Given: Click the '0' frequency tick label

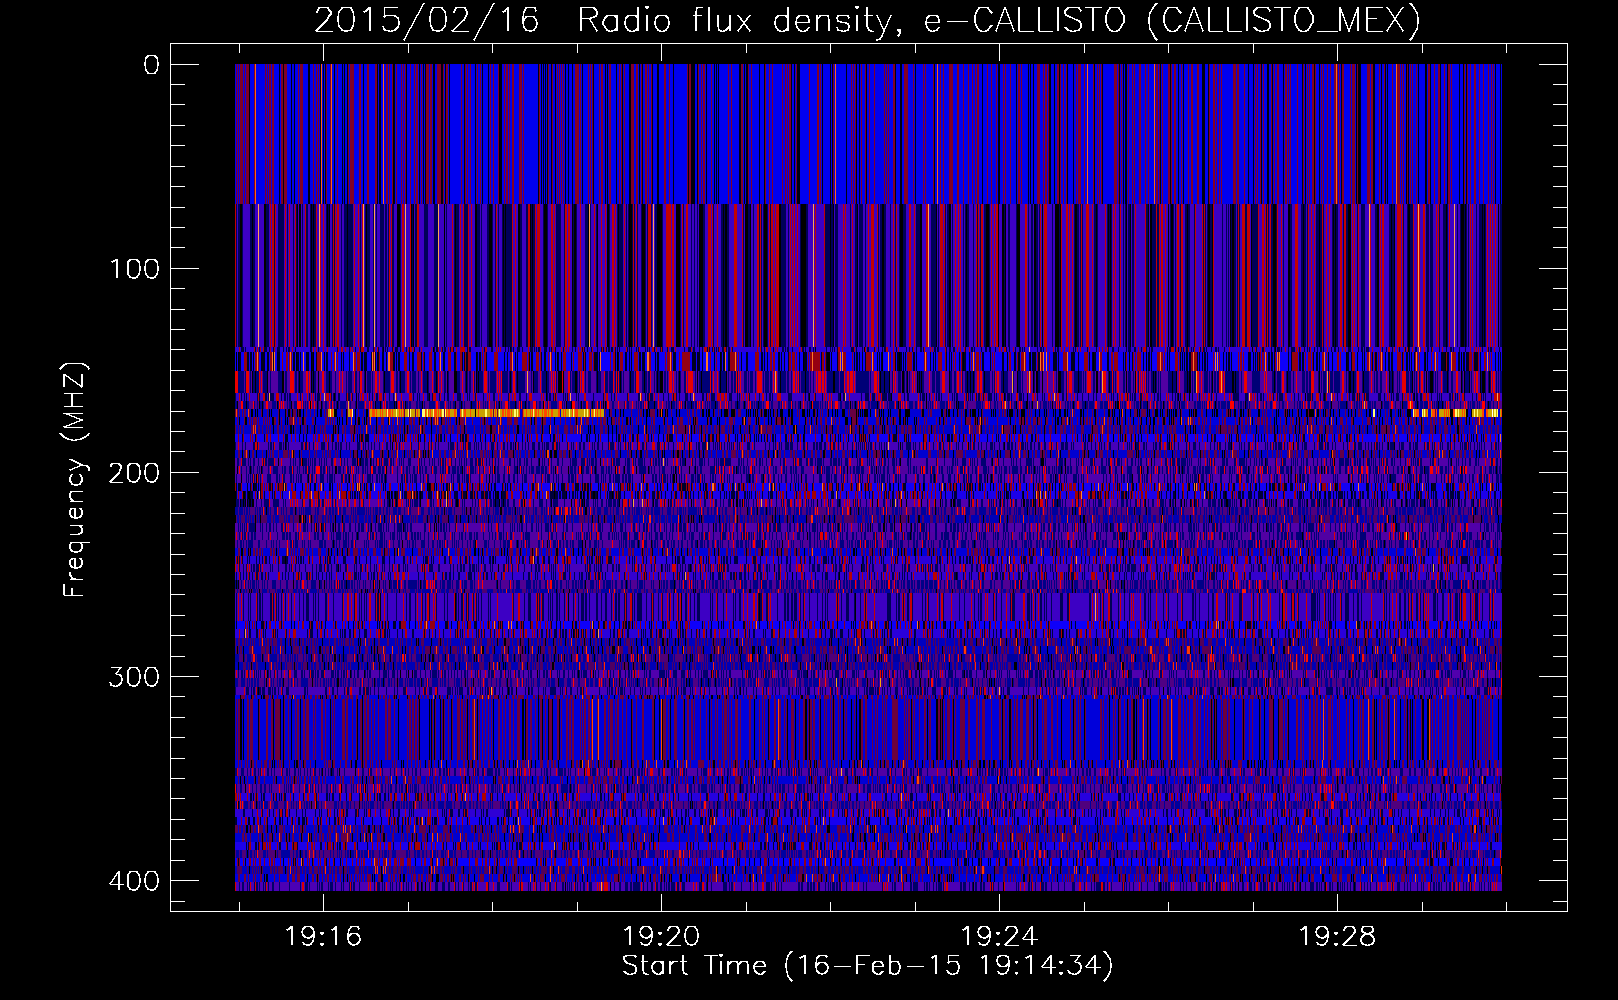Looking at the screenshot, I should [x=152, y=65].
